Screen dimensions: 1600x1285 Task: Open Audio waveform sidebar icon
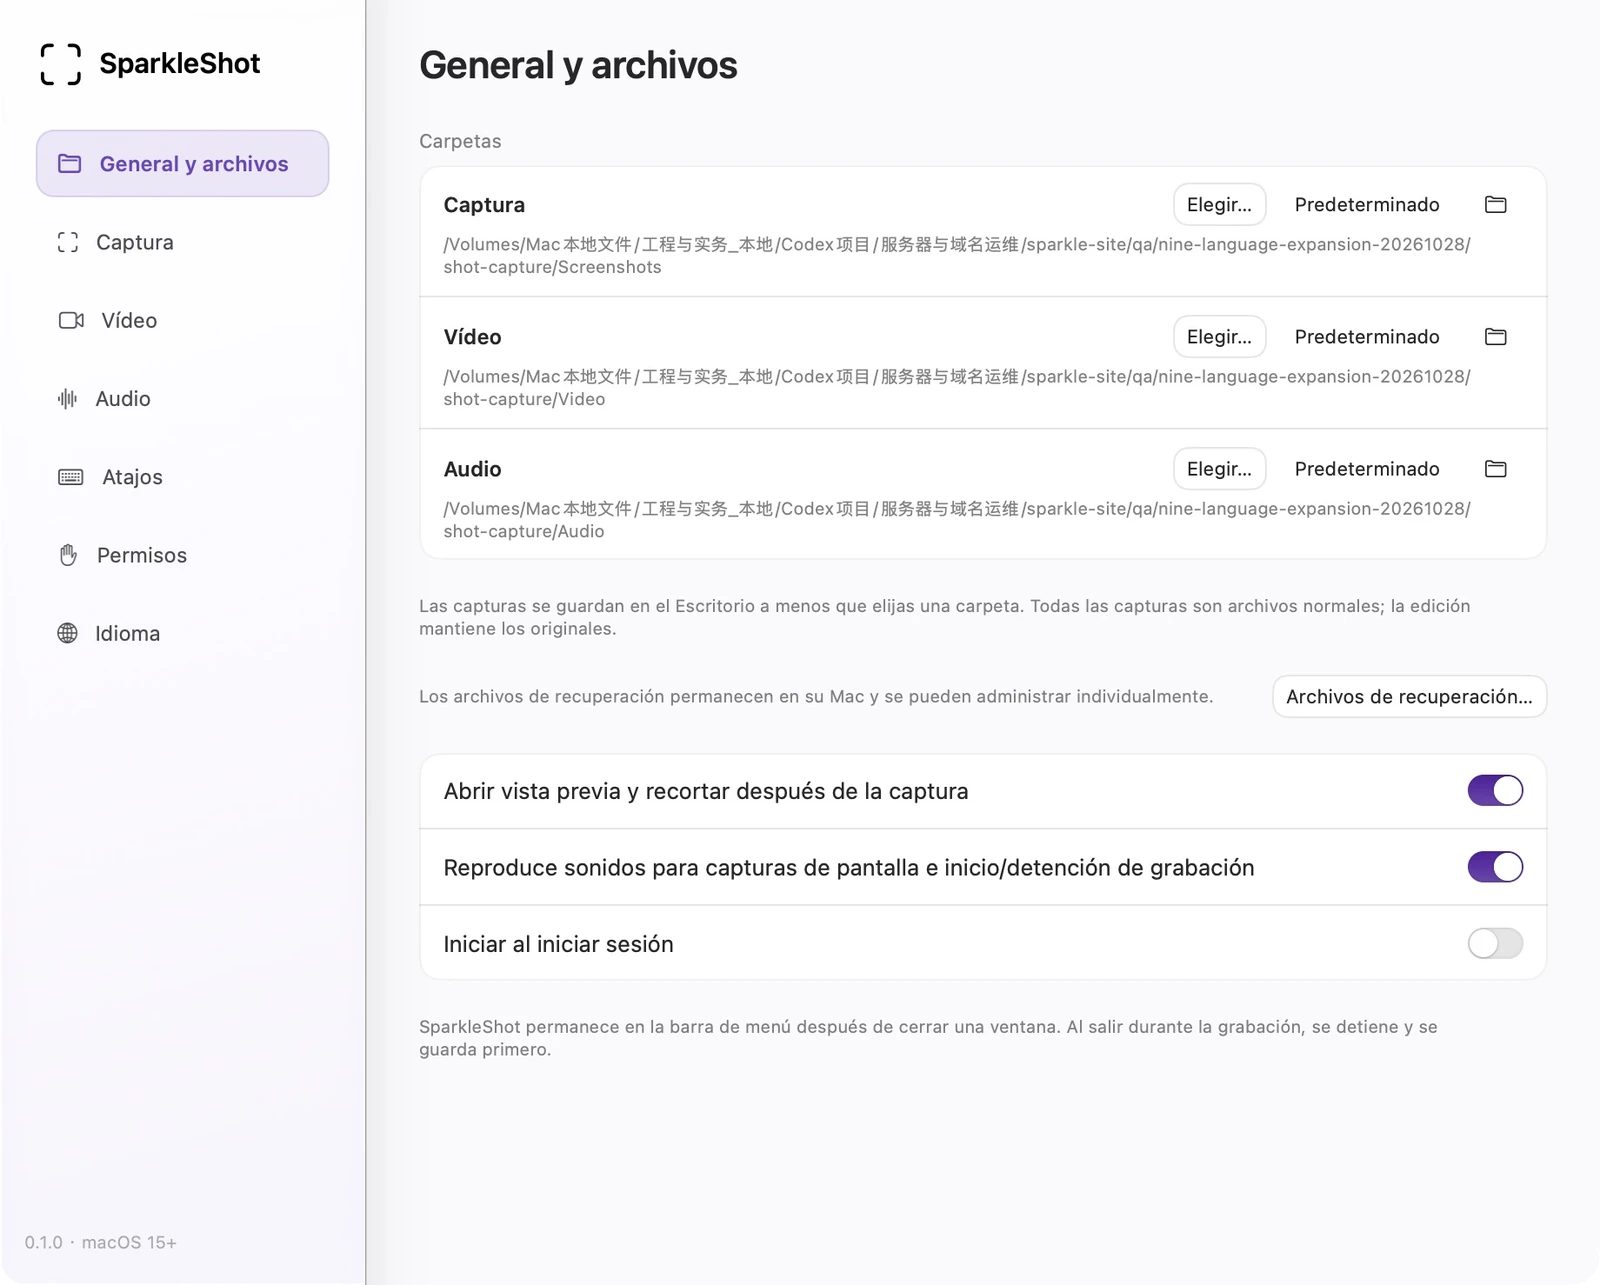point(67,399)
